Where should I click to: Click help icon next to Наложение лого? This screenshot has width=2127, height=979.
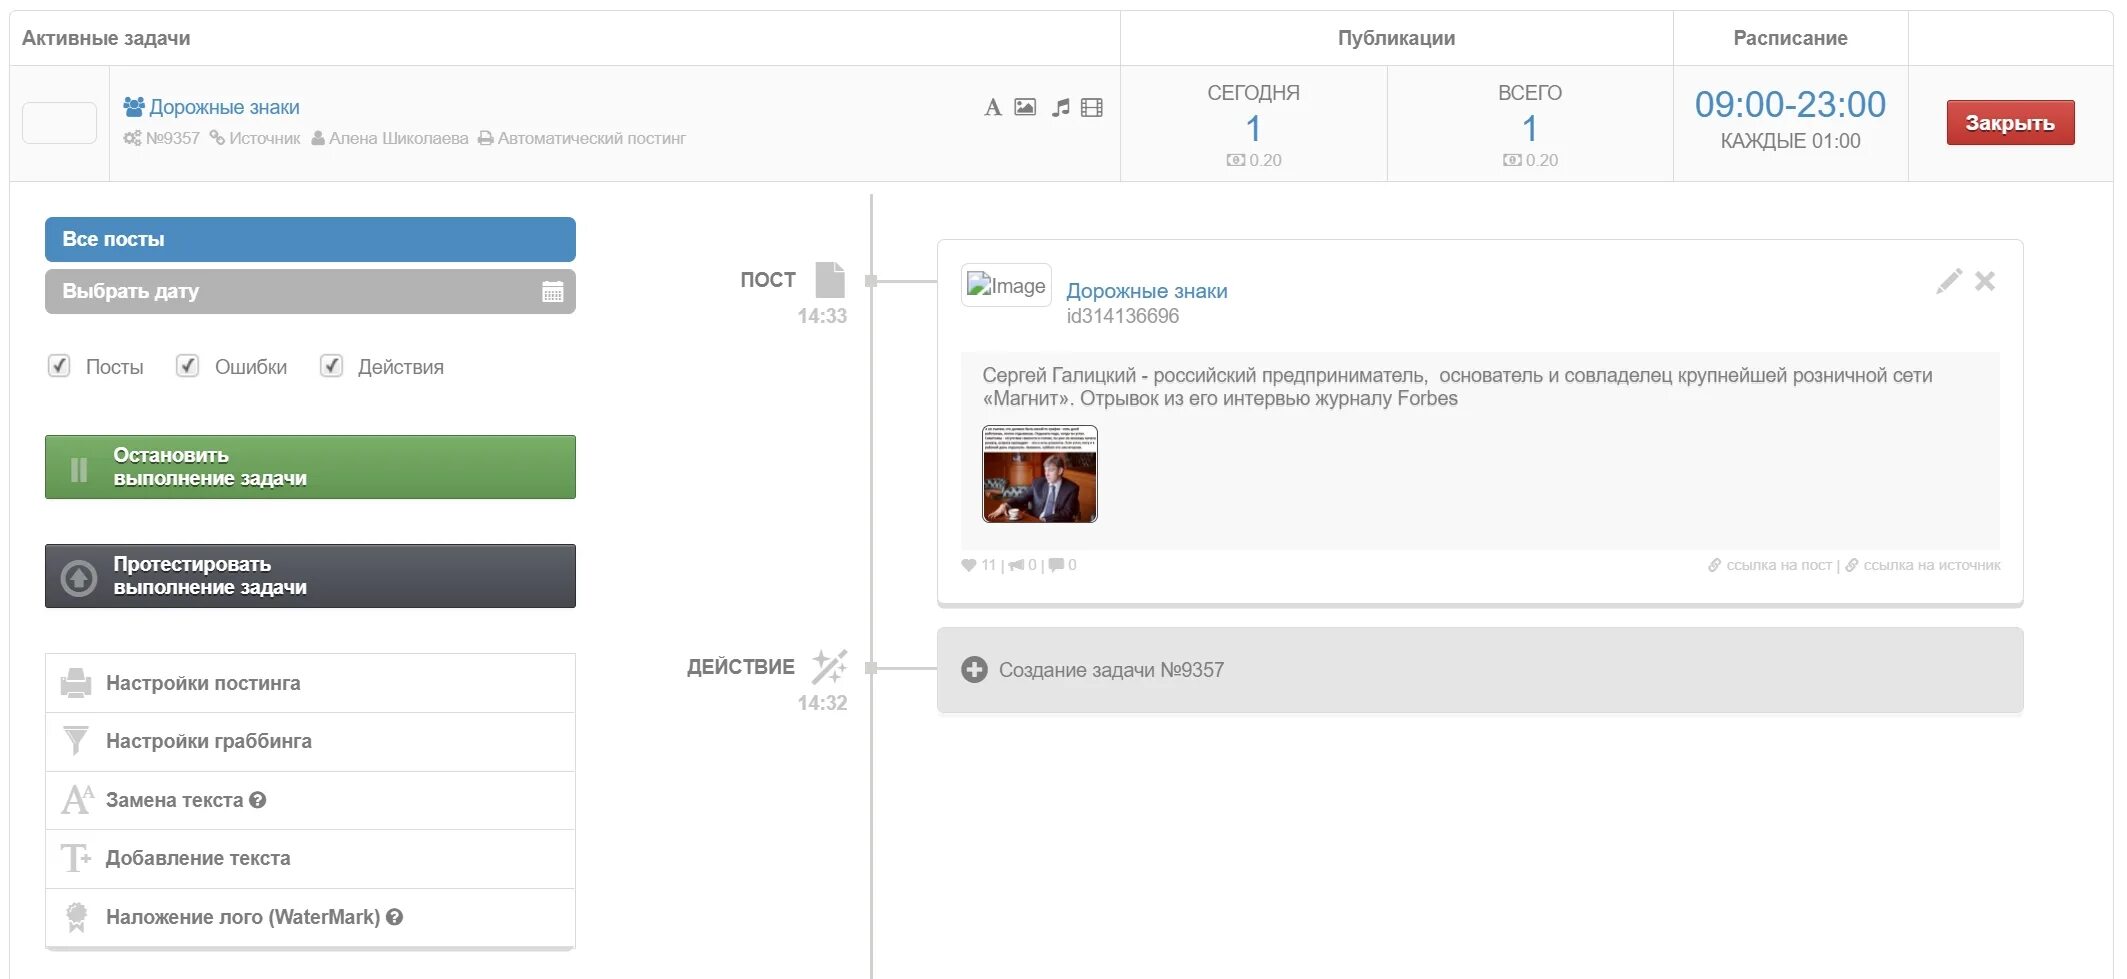[x=395, y=917]
